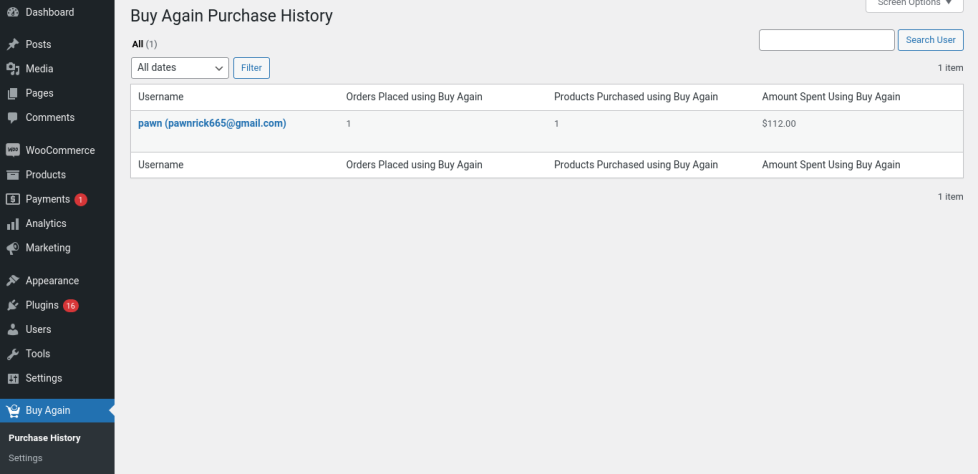Click the WooCommerce logo icon
The width and height of the screenshot is (978, 474).
[13, 151]
